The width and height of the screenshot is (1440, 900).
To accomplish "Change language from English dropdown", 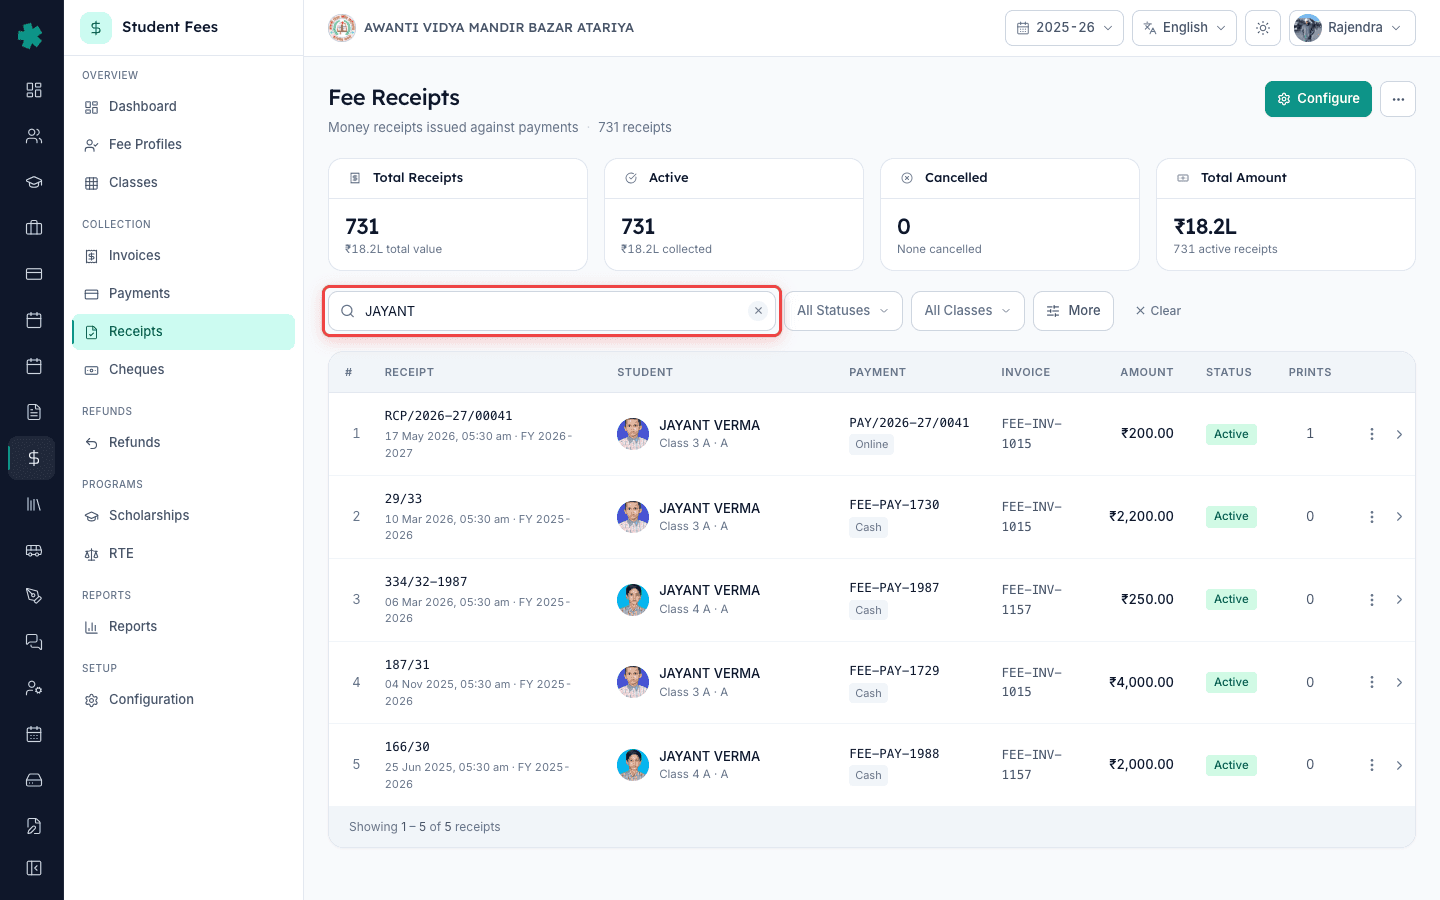I will click(x=1184, y=28).
